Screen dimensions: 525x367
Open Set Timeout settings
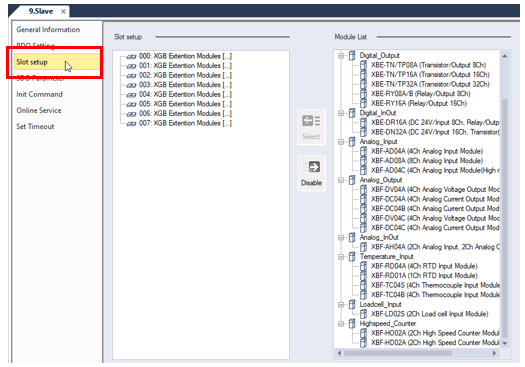(35, 127)
